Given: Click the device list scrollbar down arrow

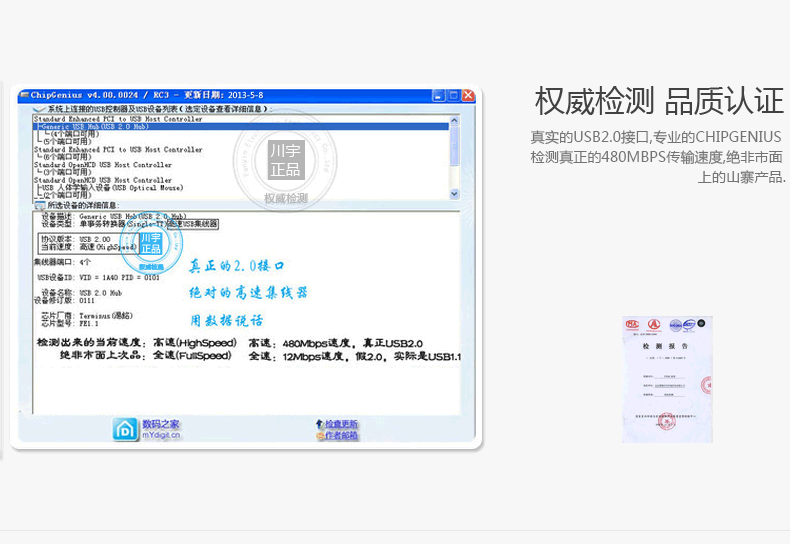Looking at the screenshot, I should coord(454,194).
